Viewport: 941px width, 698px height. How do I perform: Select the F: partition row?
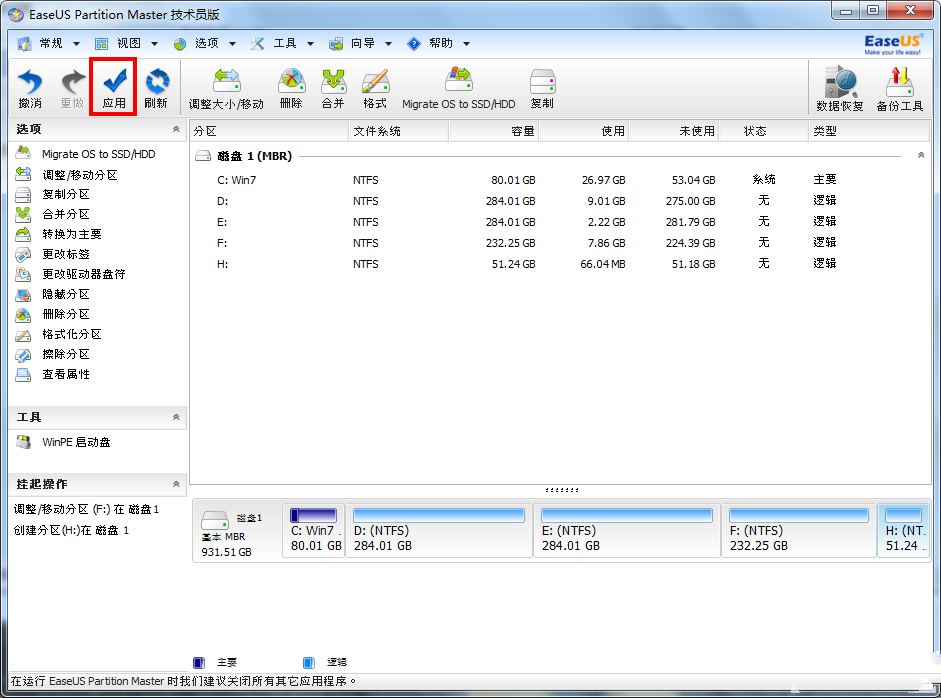(561, 243)
